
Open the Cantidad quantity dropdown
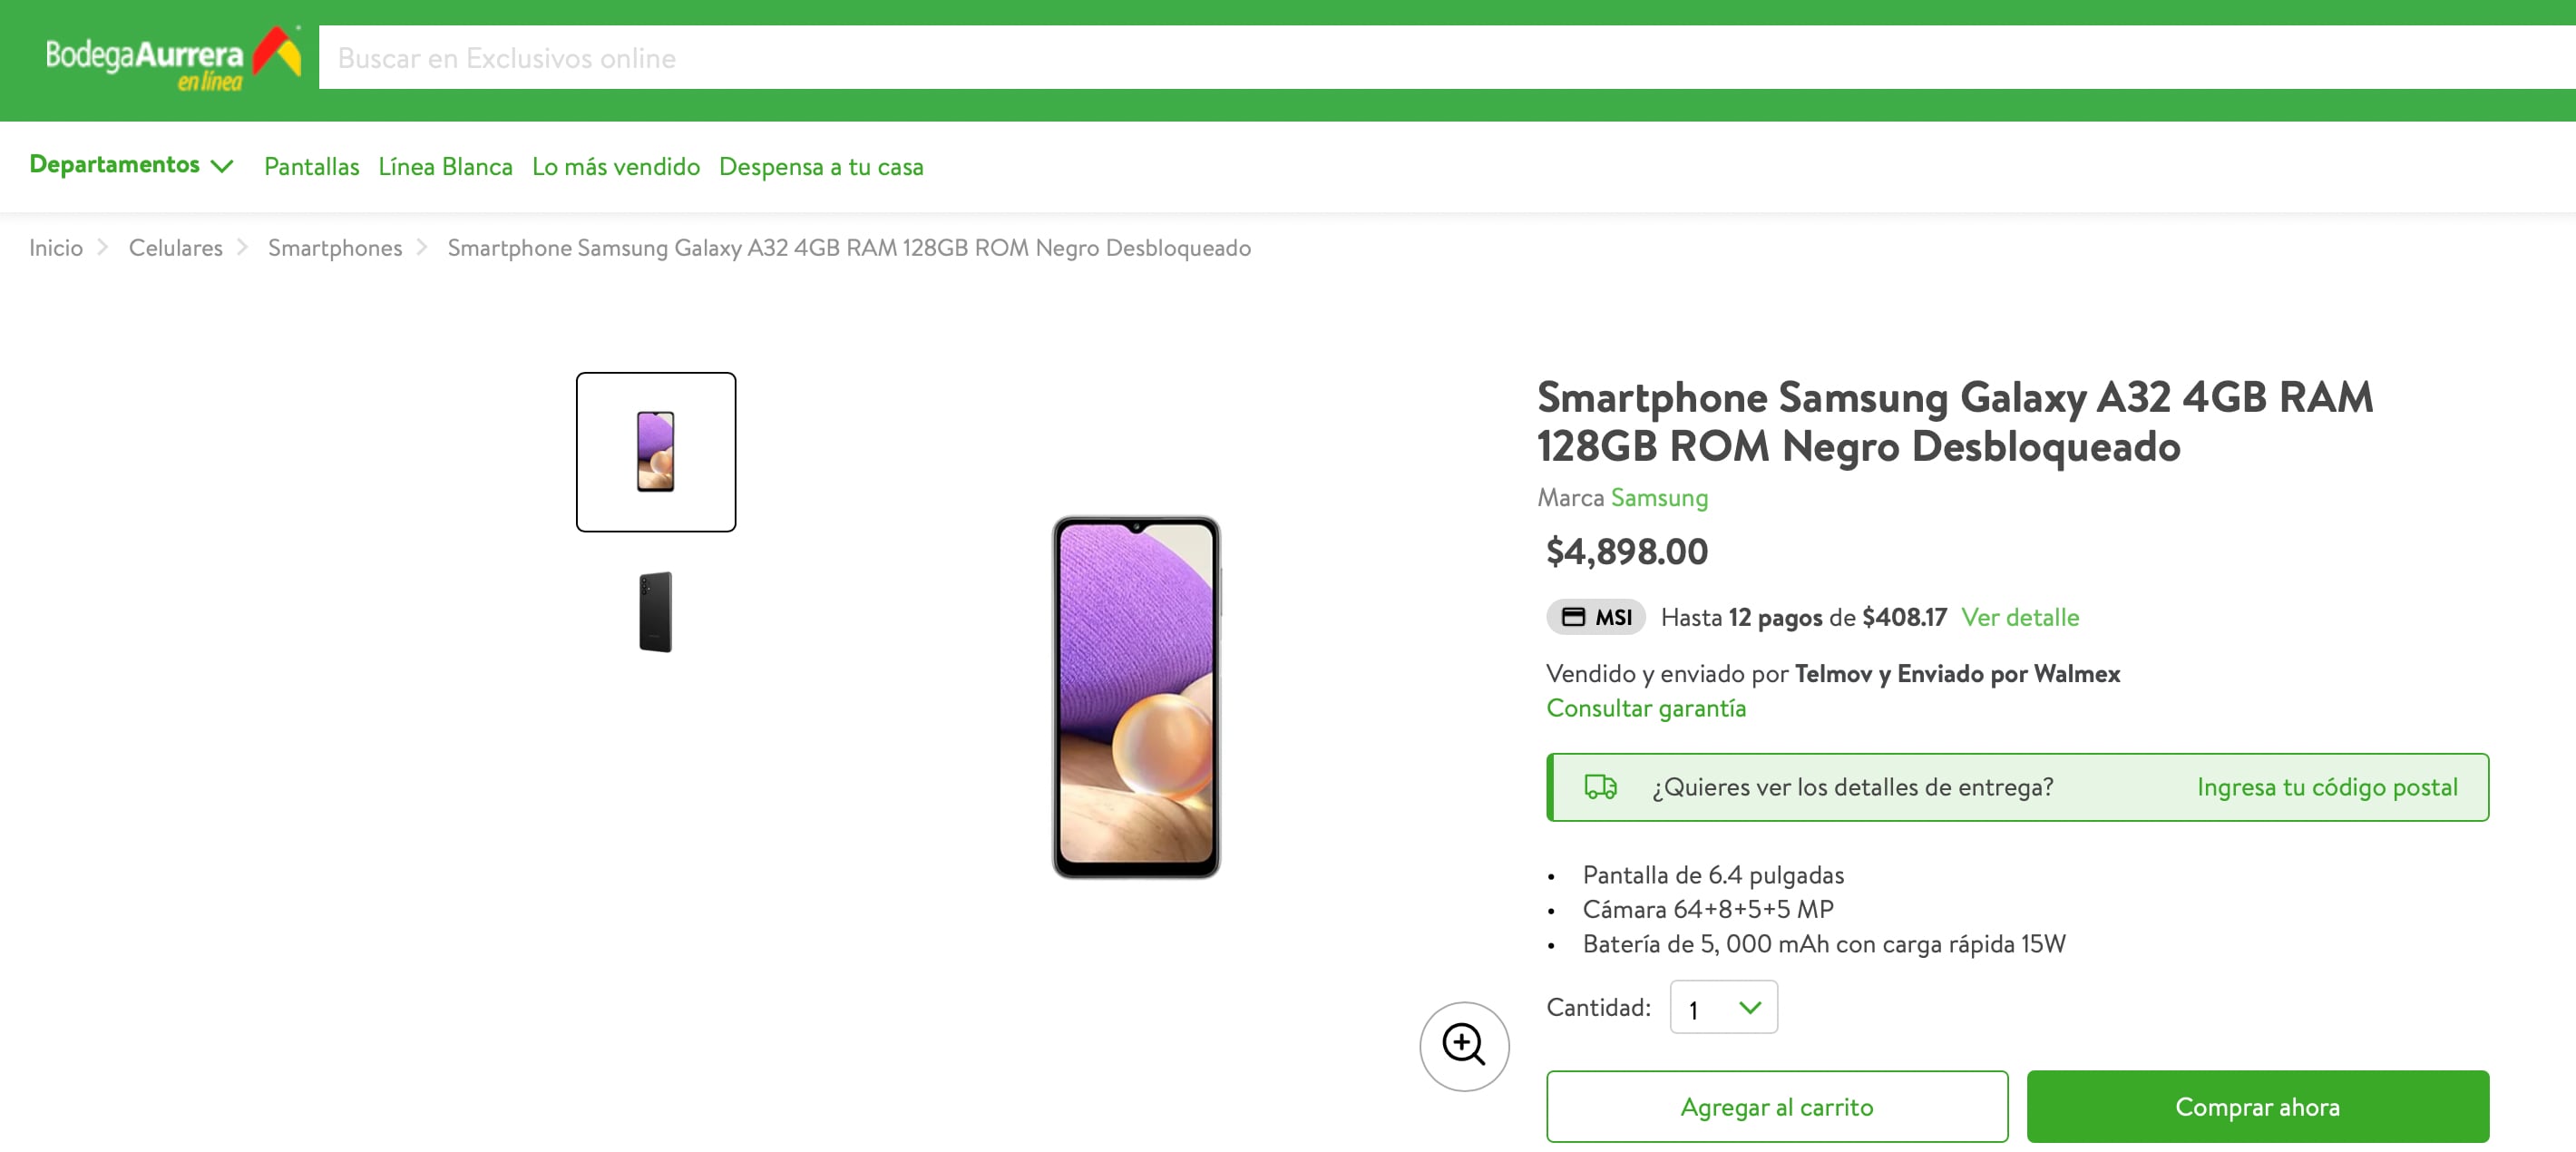pyautogui.click(x=1723, y=1007)
